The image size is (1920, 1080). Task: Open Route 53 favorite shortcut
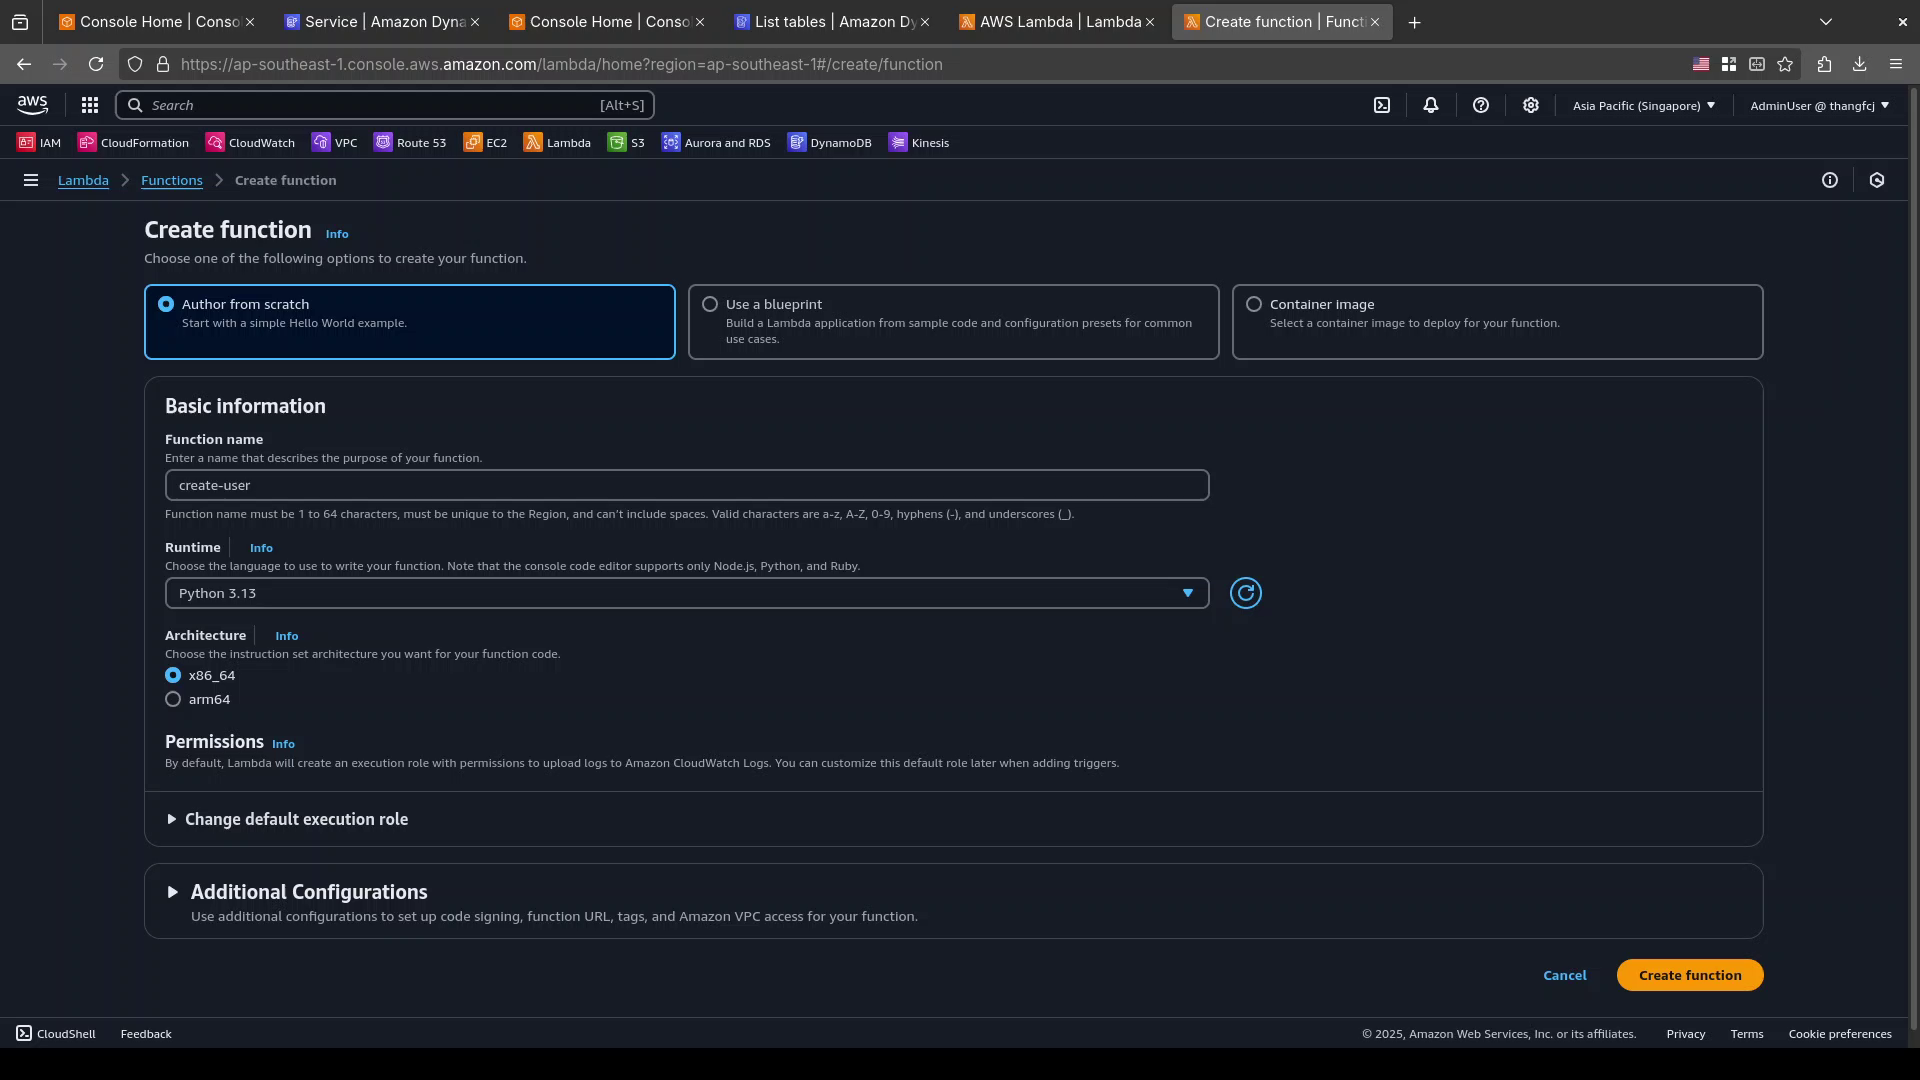(410, 143)
